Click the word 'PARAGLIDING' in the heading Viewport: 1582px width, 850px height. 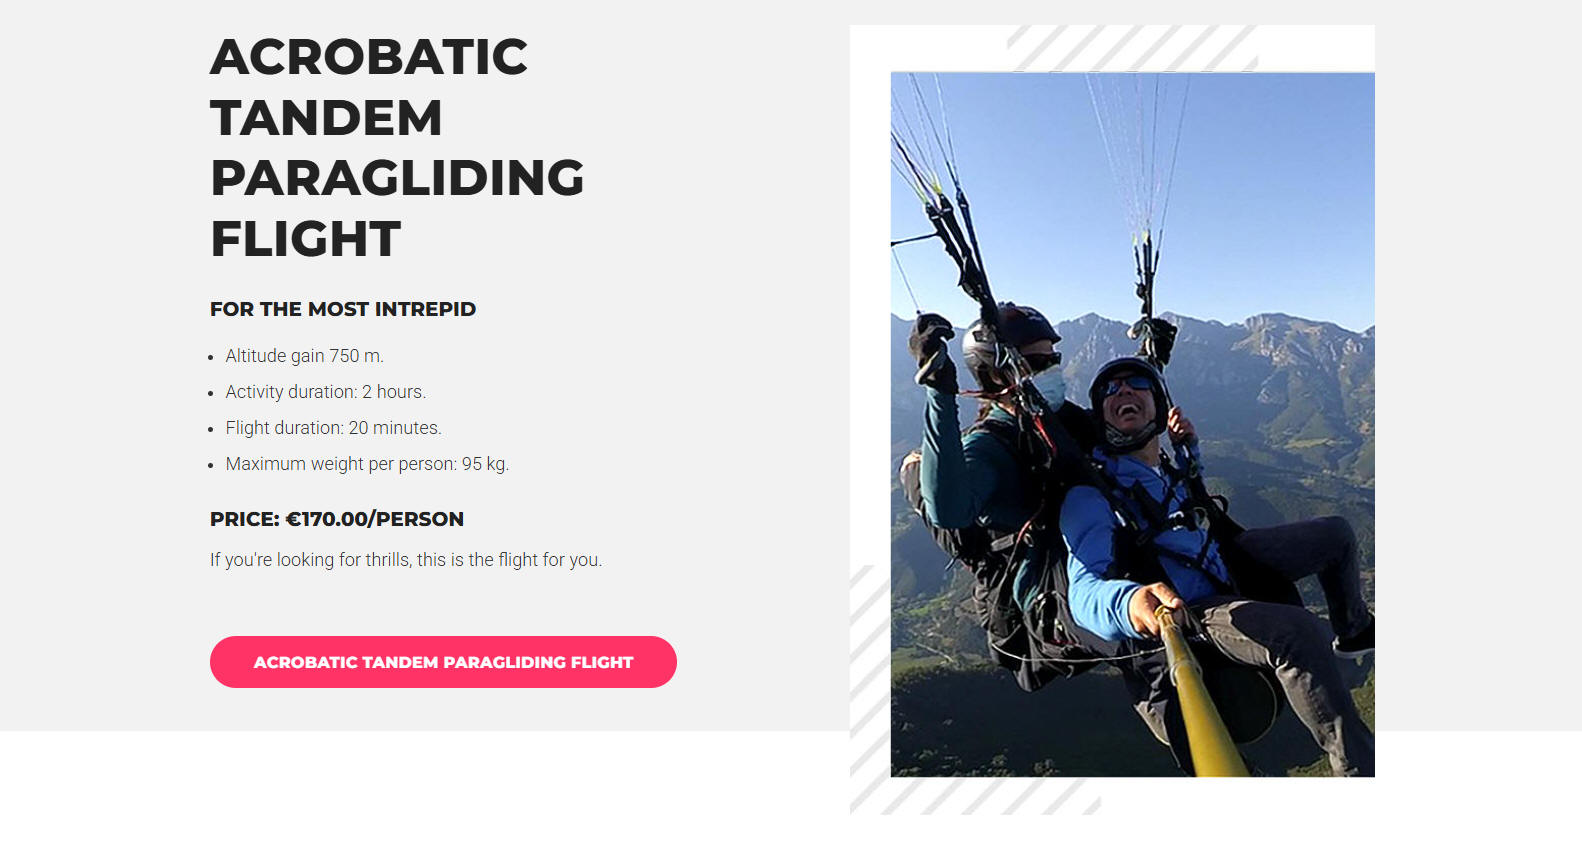[x=397, y=178]
